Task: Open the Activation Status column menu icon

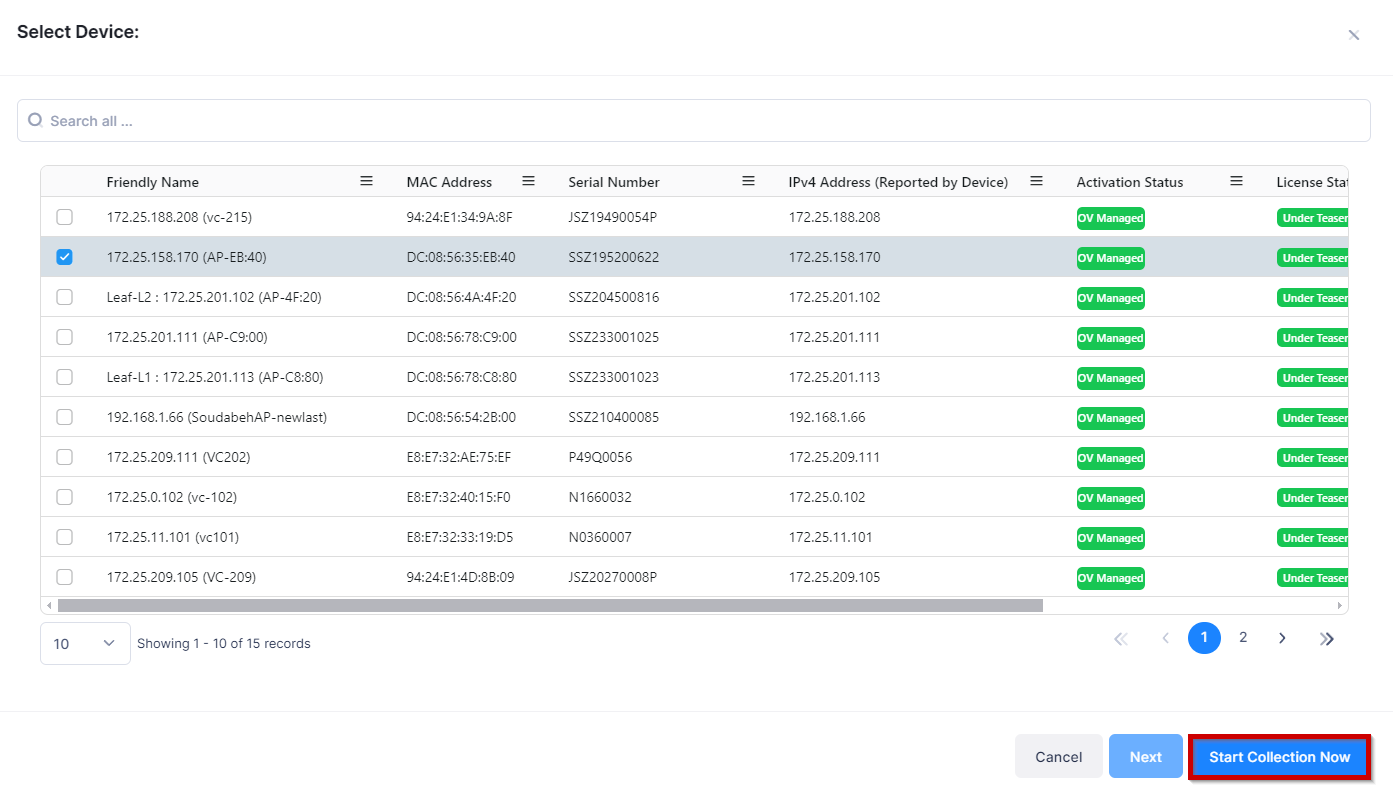Action: click(x=1236, y=181)
